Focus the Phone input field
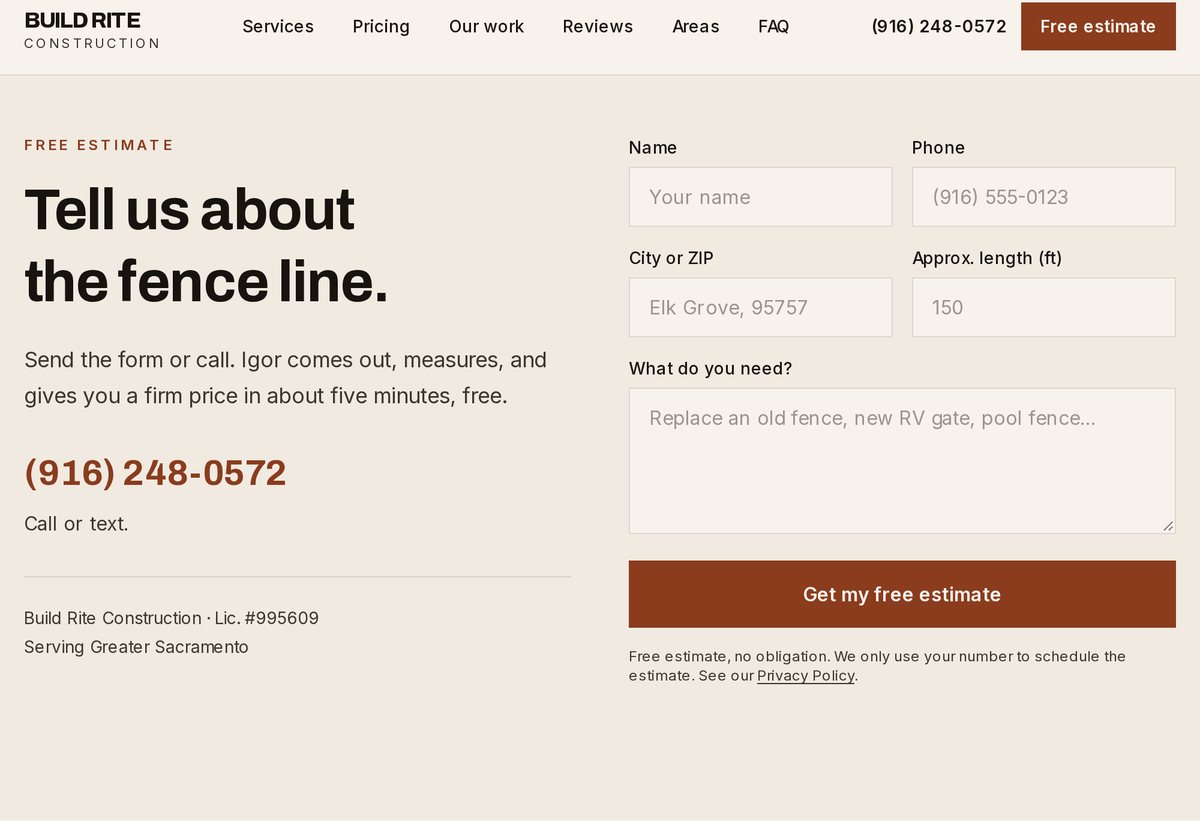Image resolution: width=1200 pixels, height=821 pixels. (1044, 197)
